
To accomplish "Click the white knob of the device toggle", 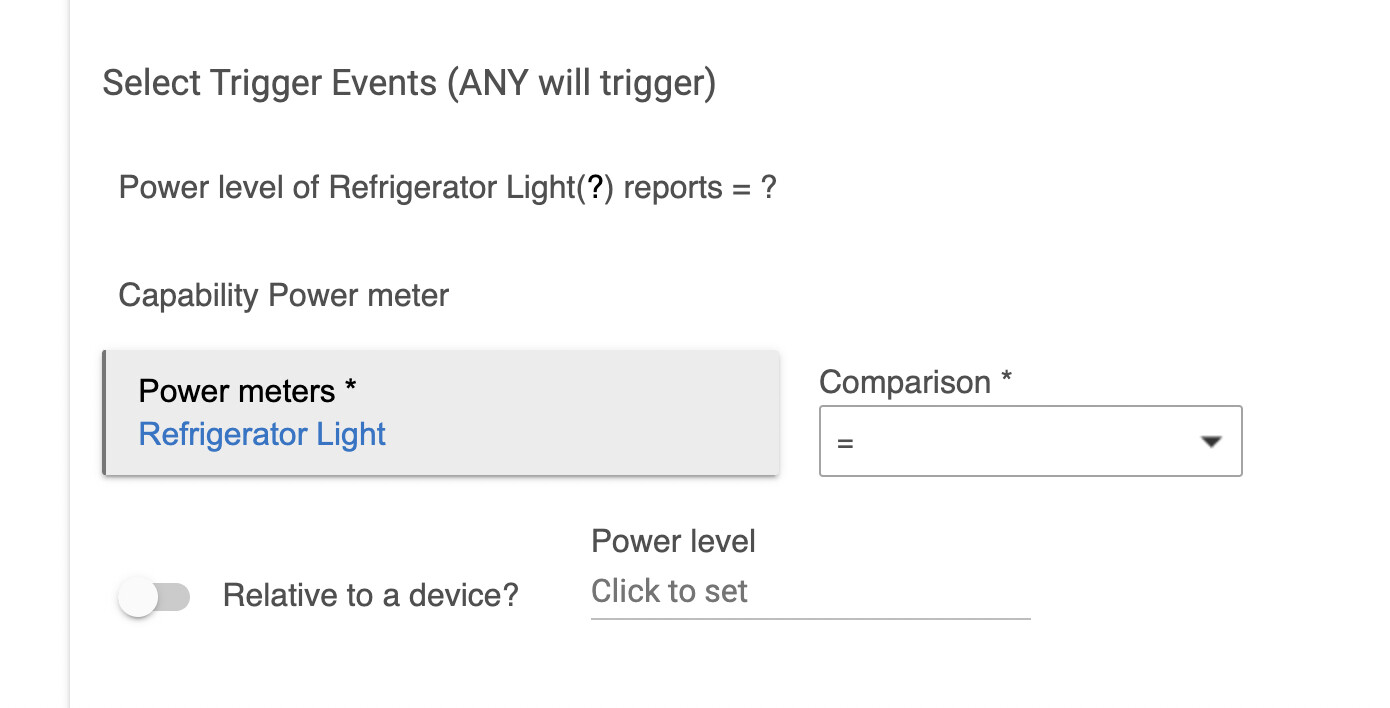I will click(x=138, y=598).
